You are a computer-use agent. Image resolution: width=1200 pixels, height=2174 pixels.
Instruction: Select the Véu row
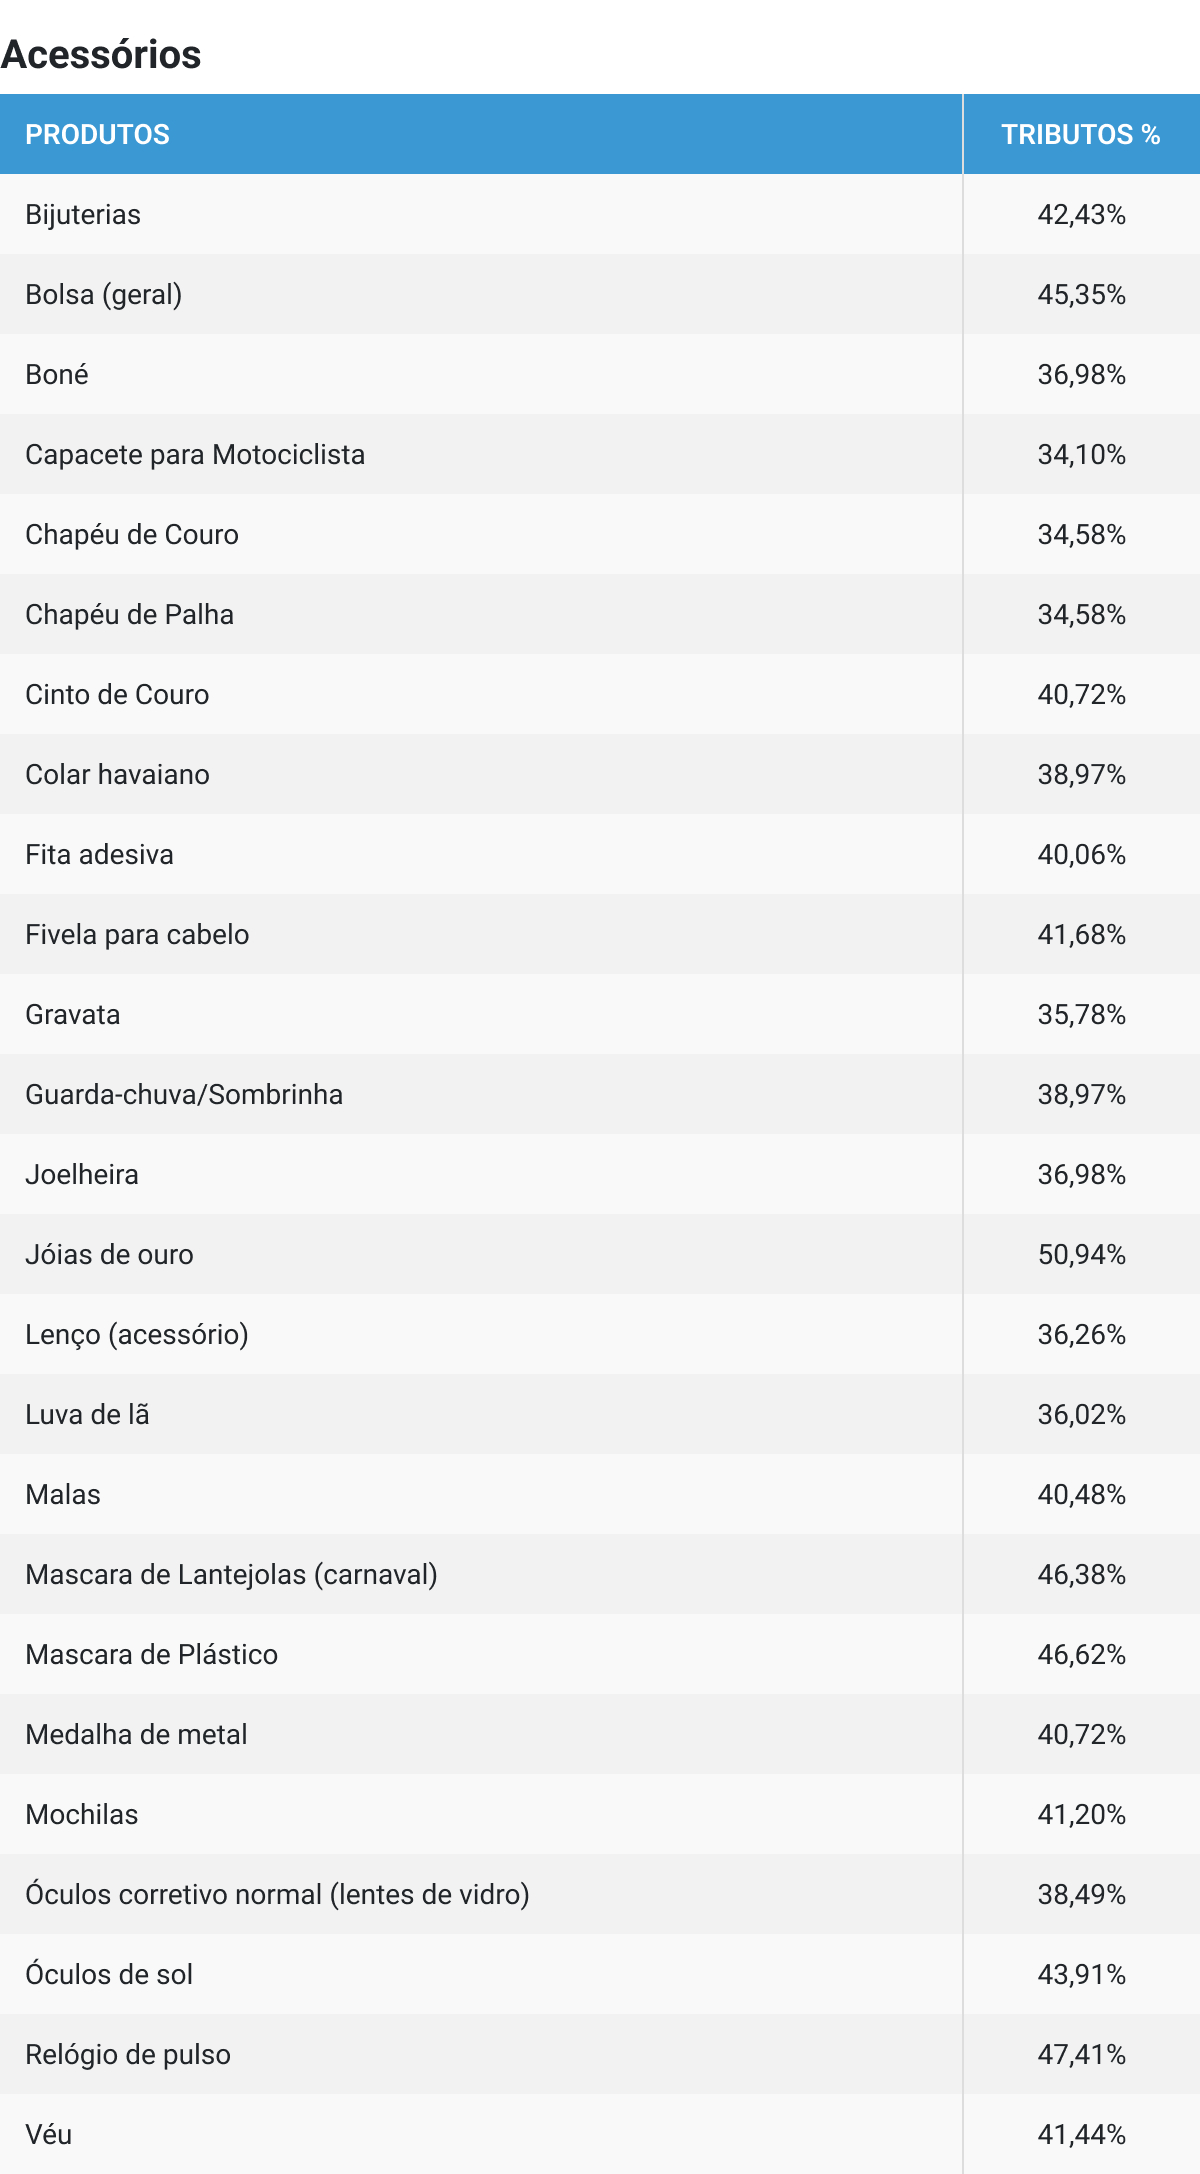pos(49,2134)
